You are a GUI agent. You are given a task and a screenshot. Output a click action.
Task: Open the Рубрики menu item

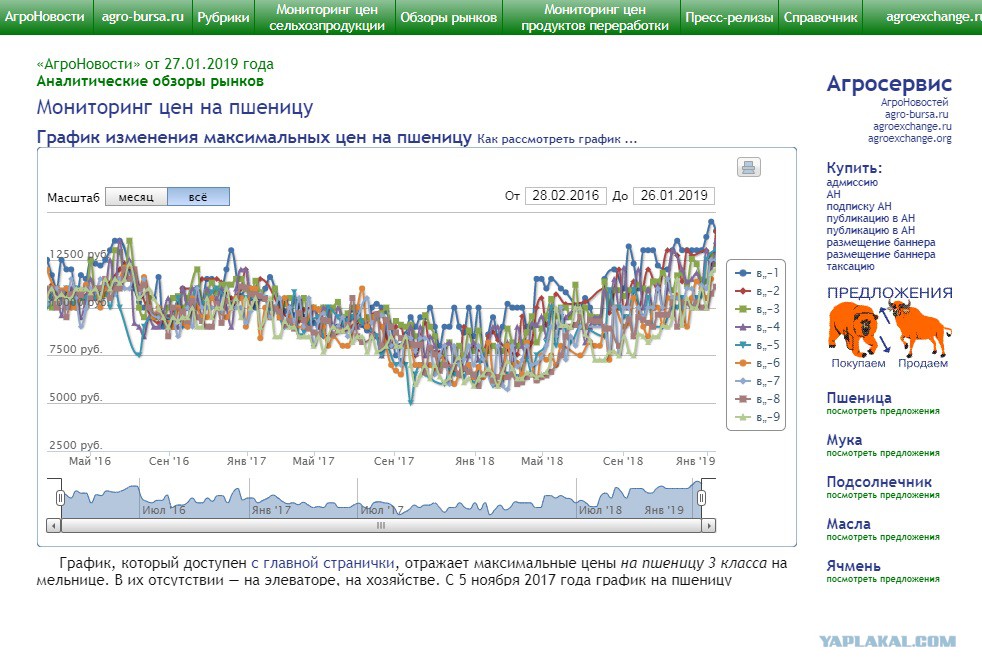tap(223, 18)
